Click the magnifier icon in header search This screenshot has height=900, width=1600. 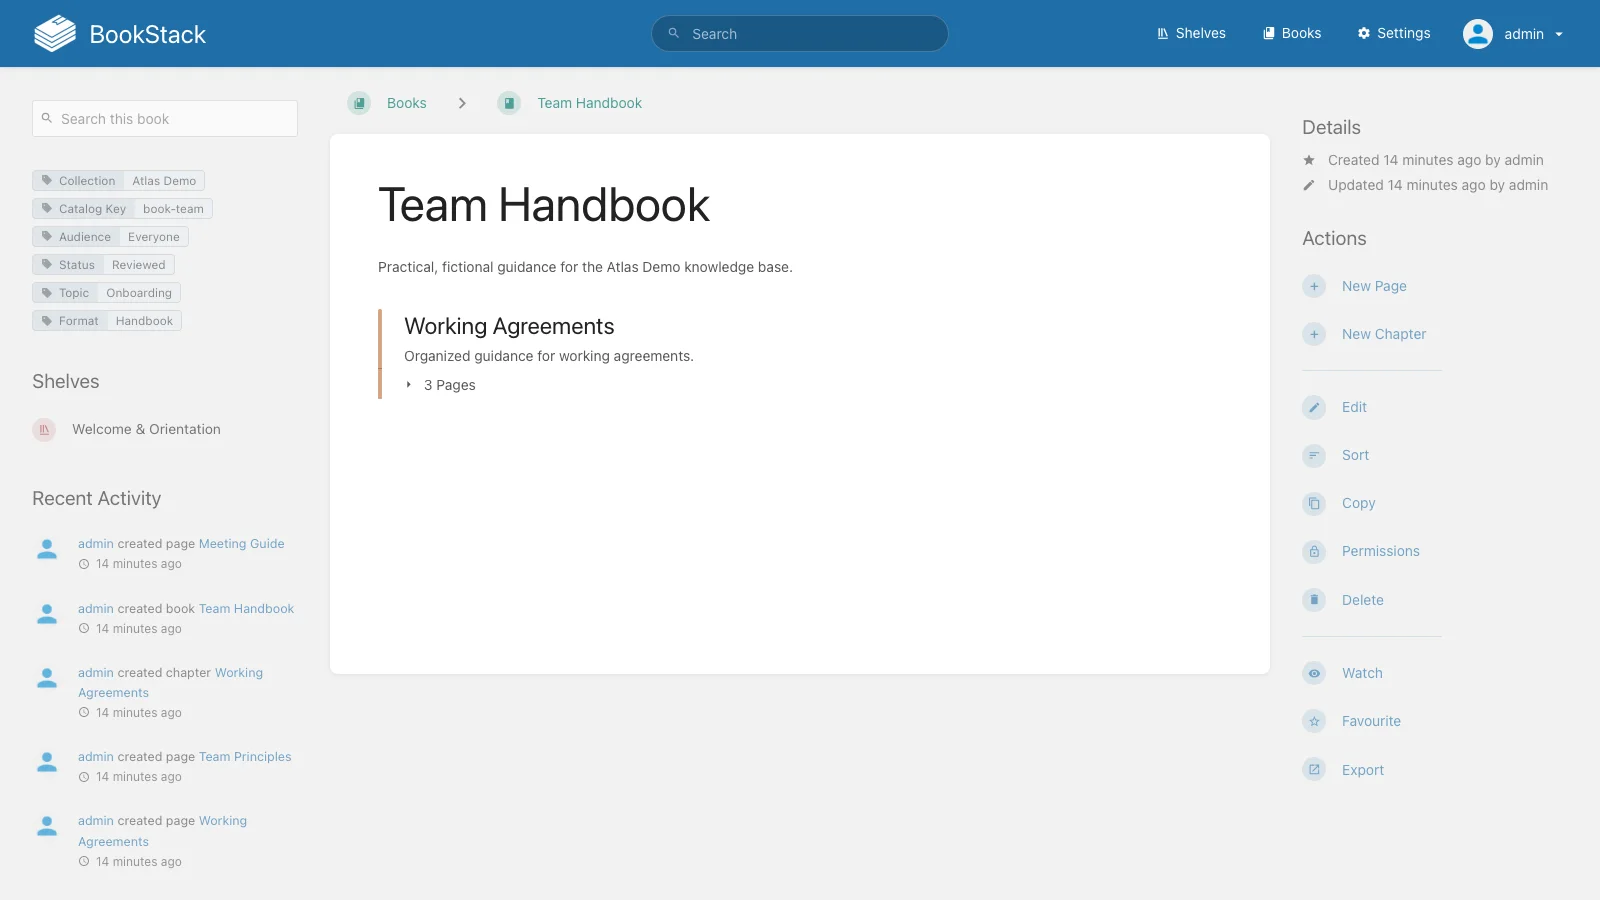click(674, 33)
